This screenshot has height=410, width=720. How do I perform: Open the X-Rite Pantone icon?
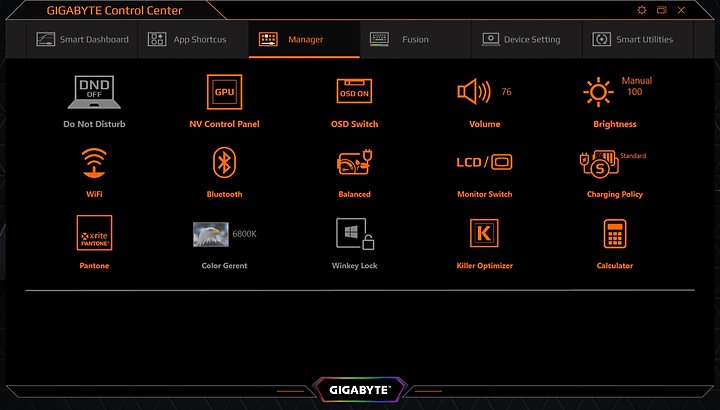[94, 233]
